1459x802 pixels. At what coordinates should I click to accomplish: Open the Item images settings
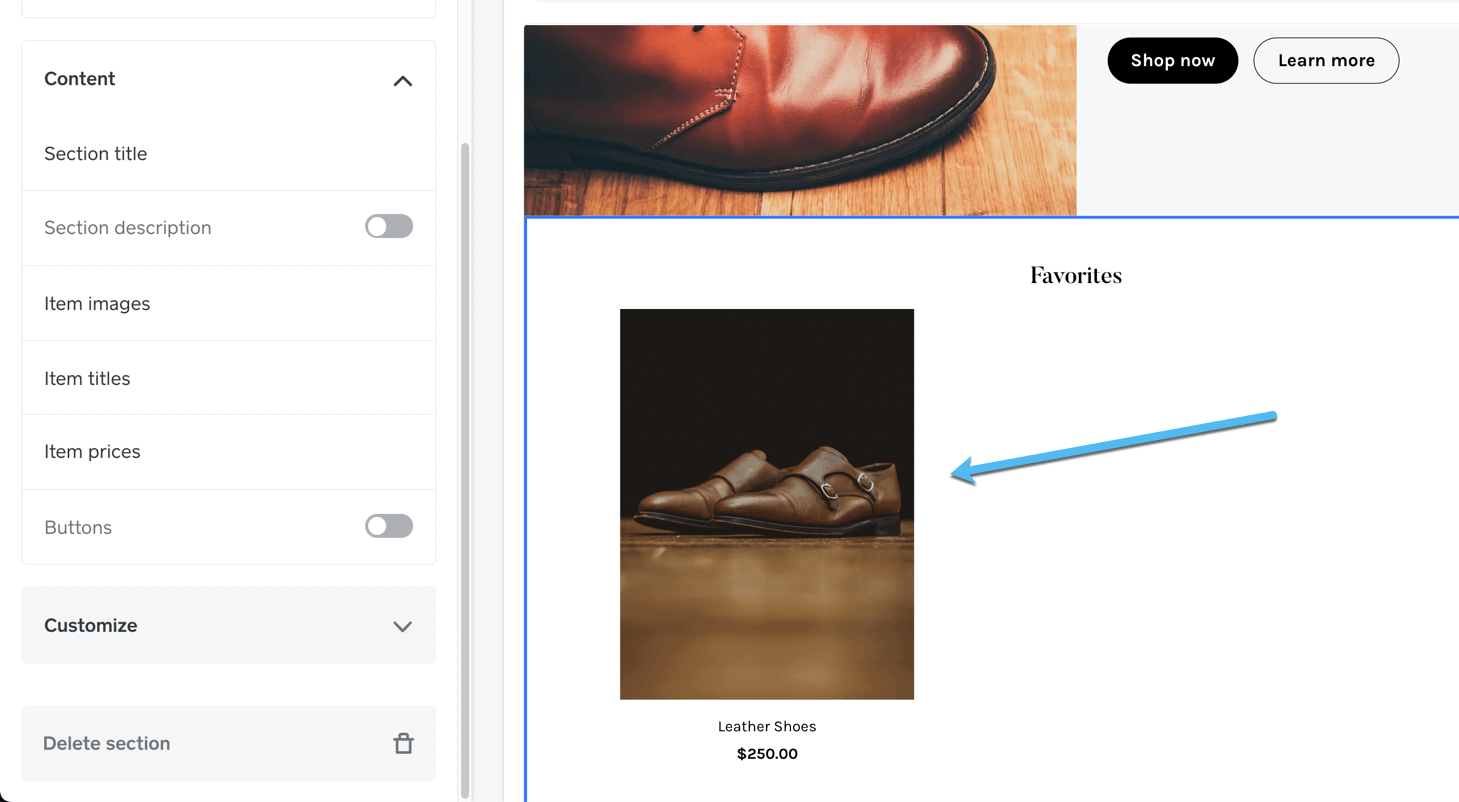tap(97, 303)
